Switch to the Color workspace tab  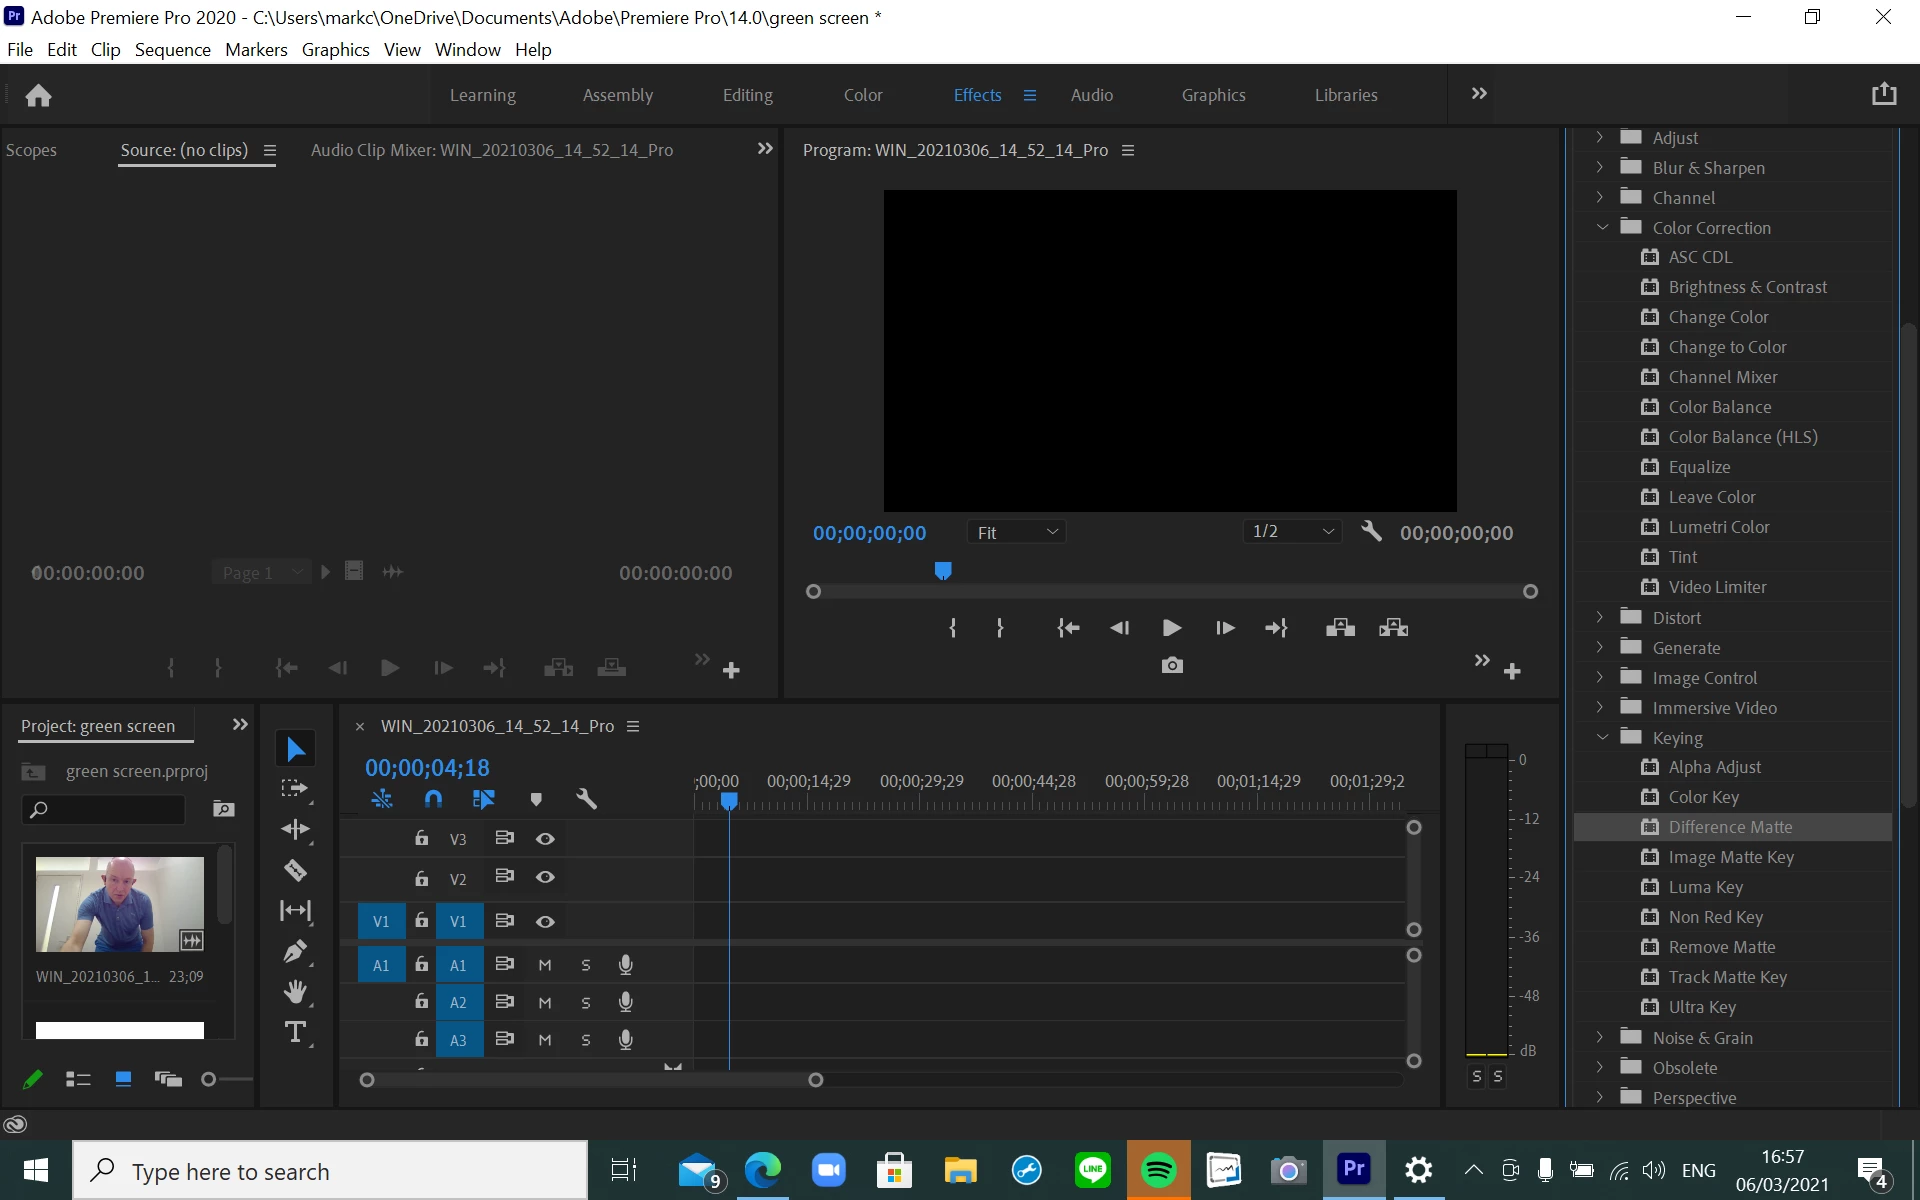pyautogui.click(x=862, y=95)
